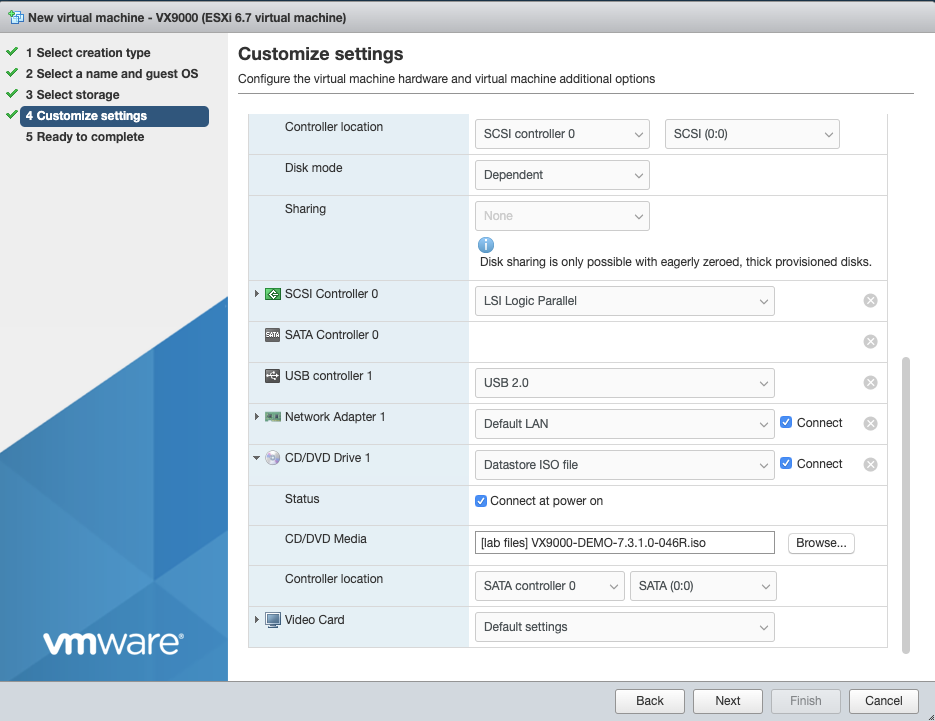Open the Disk mode Dependent dropdown
The height and width of the screenshot is (721, 935).
pyautogui.click(x=561, y=175)
